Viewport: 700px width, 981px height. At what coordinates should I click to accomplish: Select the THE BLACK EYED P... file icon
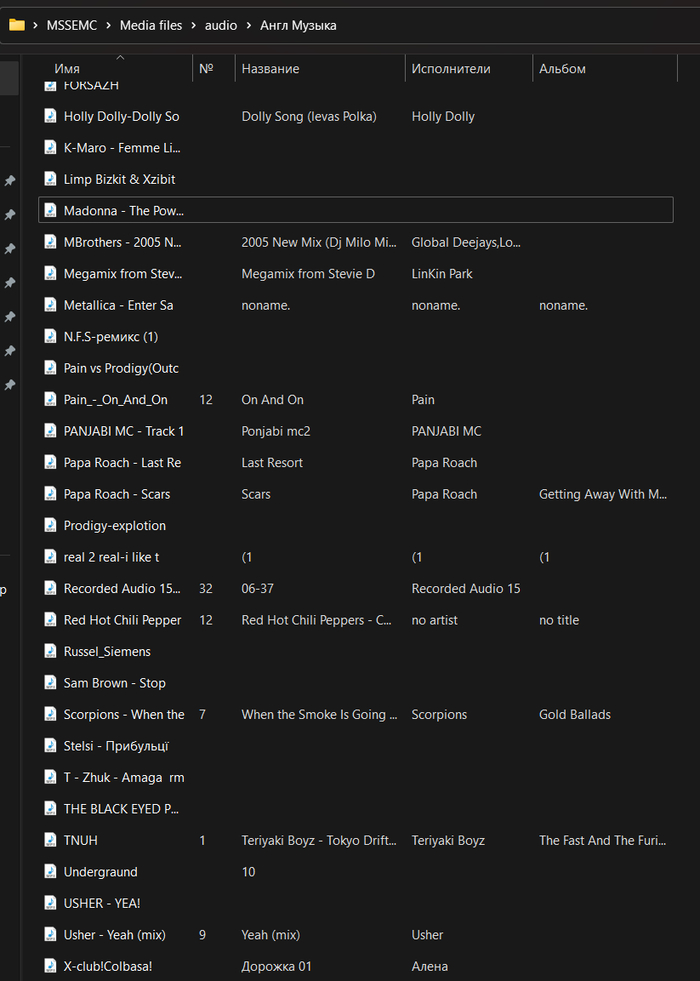51,809
